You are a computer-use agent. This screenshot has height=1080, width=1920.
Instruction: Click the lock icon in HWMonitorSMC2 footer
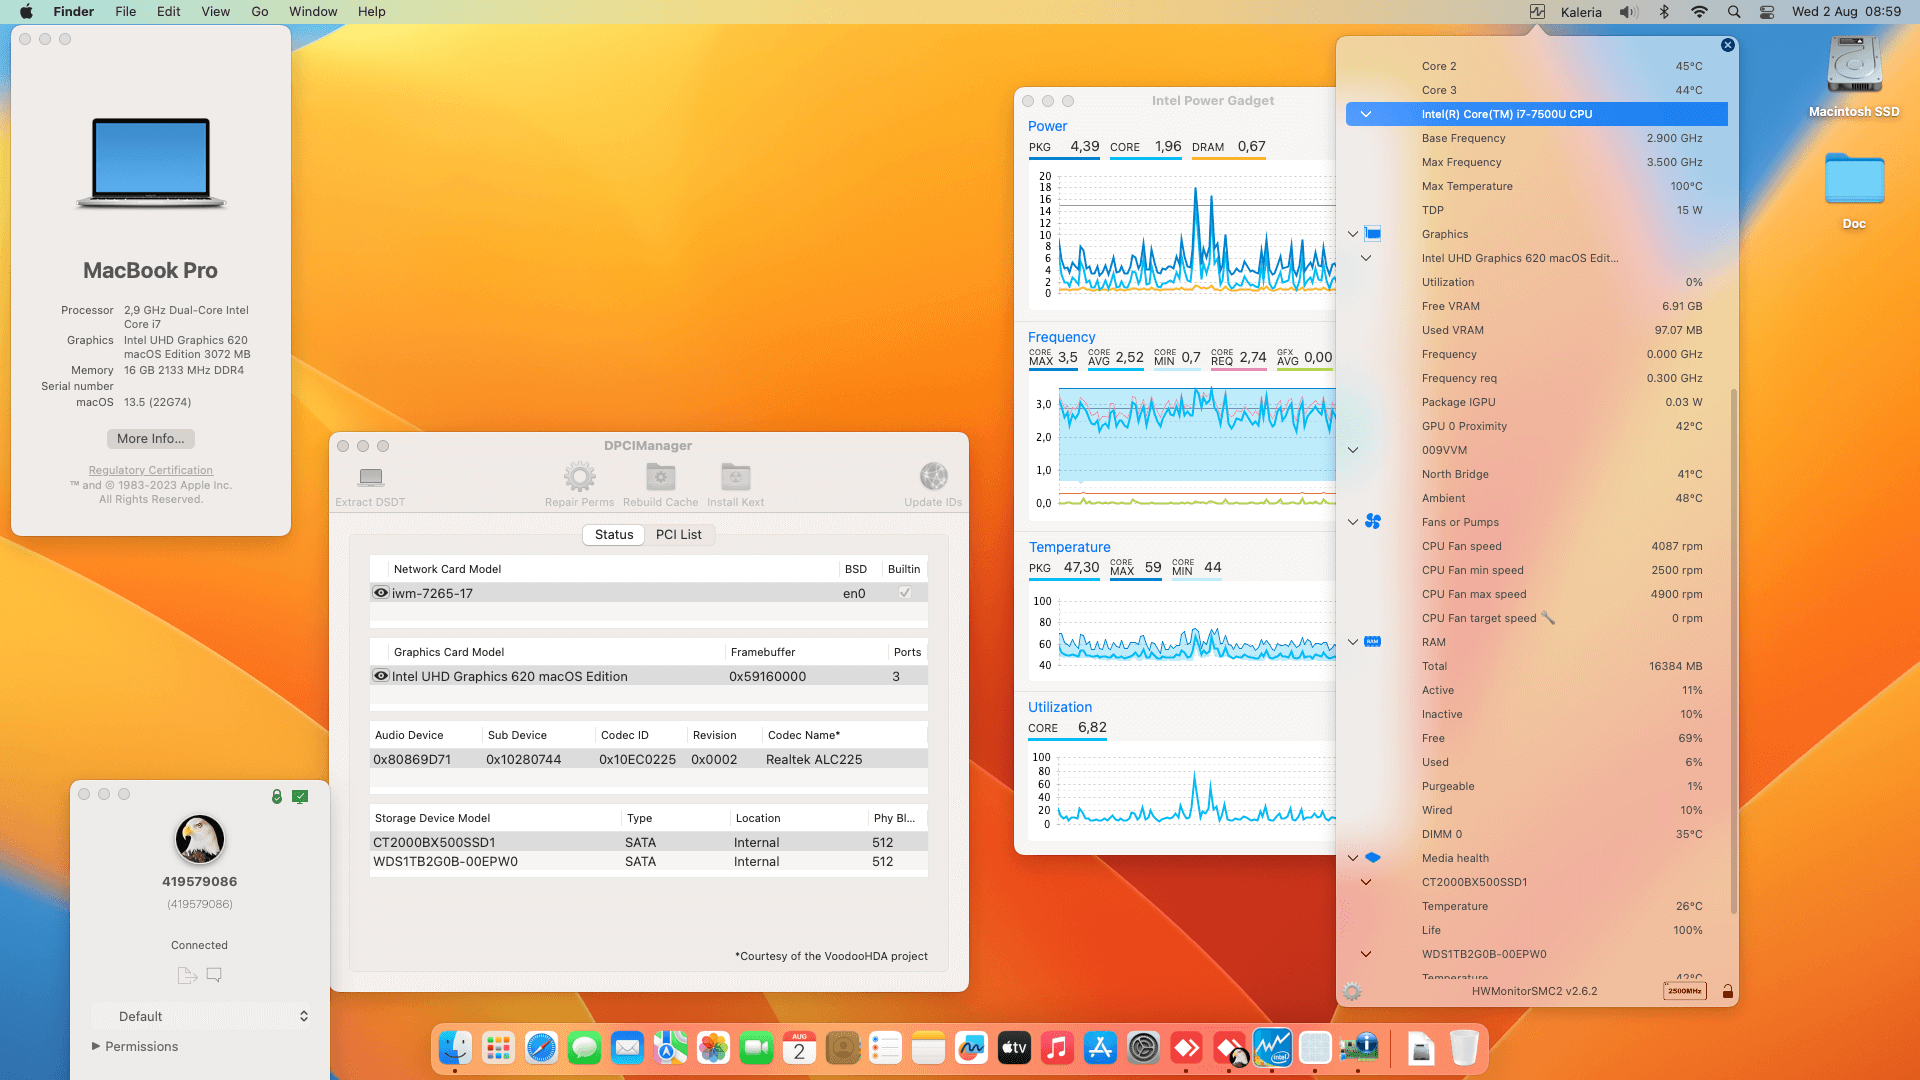(1727, 991)
